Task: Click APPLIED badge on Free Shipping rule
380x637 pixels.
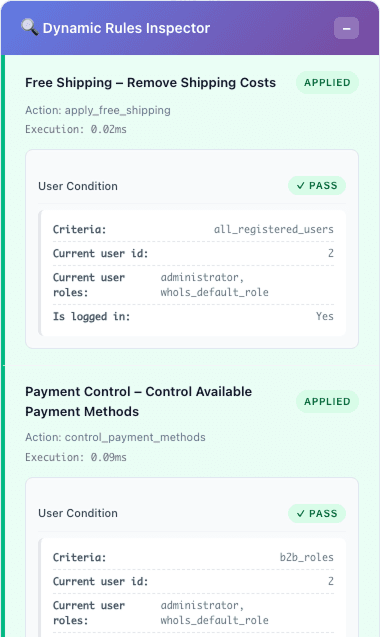Action: point(327,82)
